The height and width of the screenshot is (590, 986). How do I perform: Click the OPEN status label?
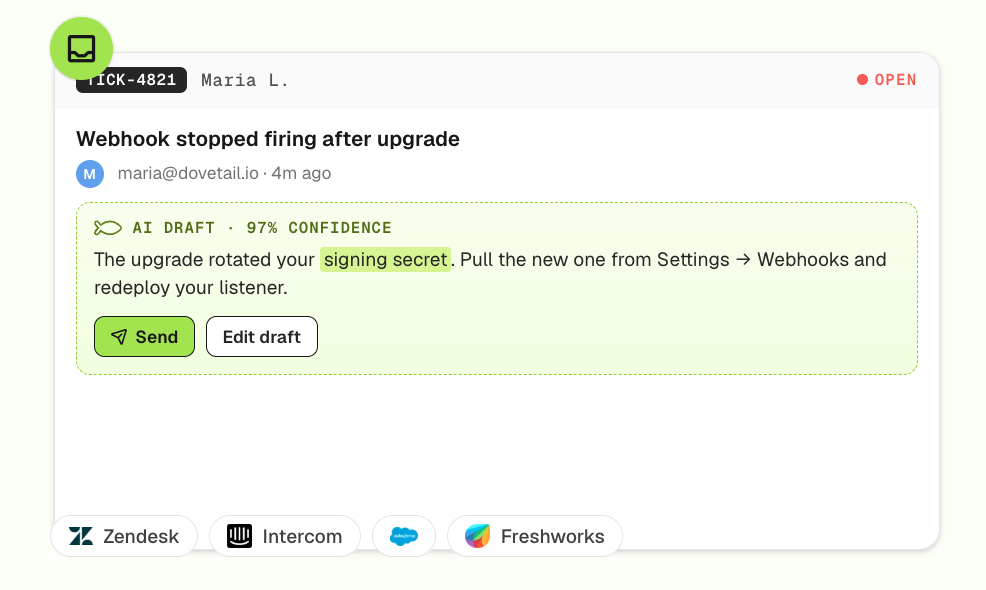(x=895, y=80)
